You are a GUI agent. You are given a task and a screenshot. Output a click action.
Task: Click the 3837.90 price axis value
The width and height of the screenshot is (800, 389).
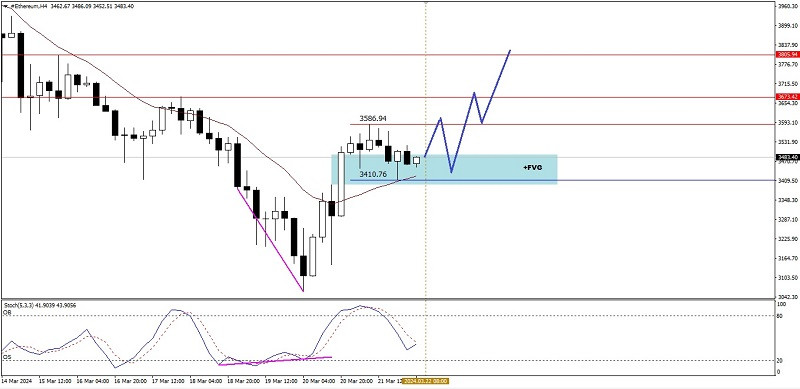click(788, 45)
